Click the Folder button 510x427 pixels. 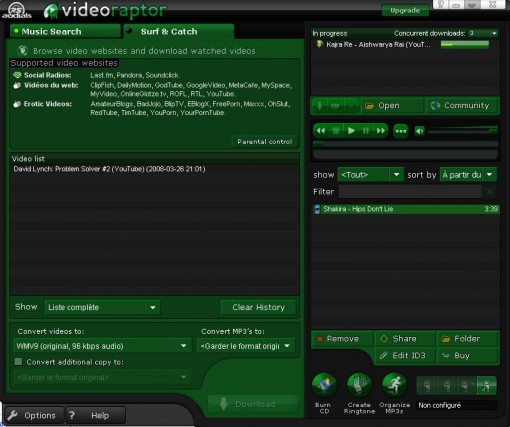coord(468,339)
